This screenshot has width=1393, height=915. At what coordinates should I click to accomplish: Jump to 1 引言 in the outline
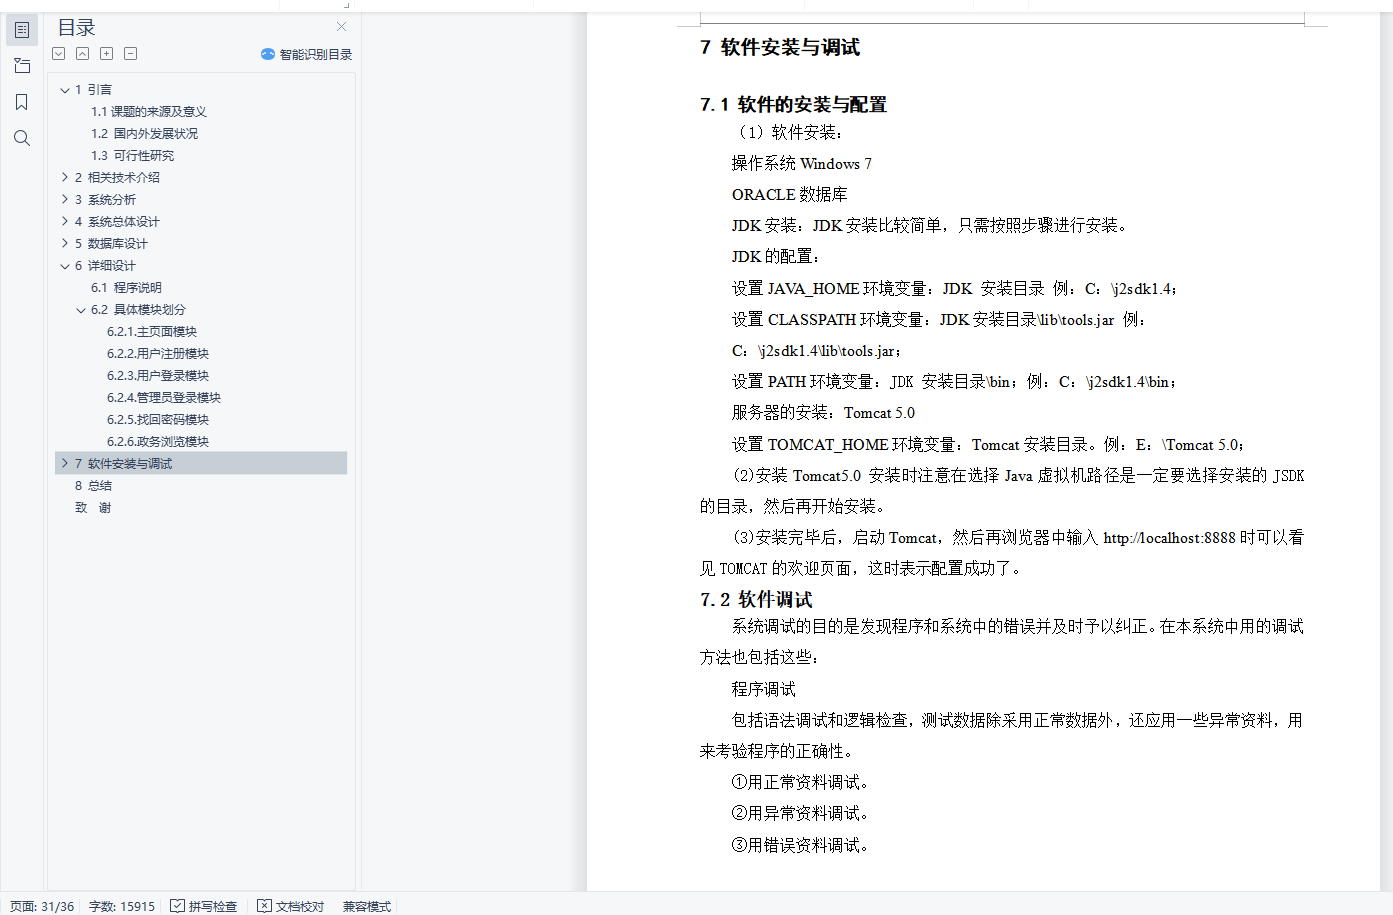point(93,90)
